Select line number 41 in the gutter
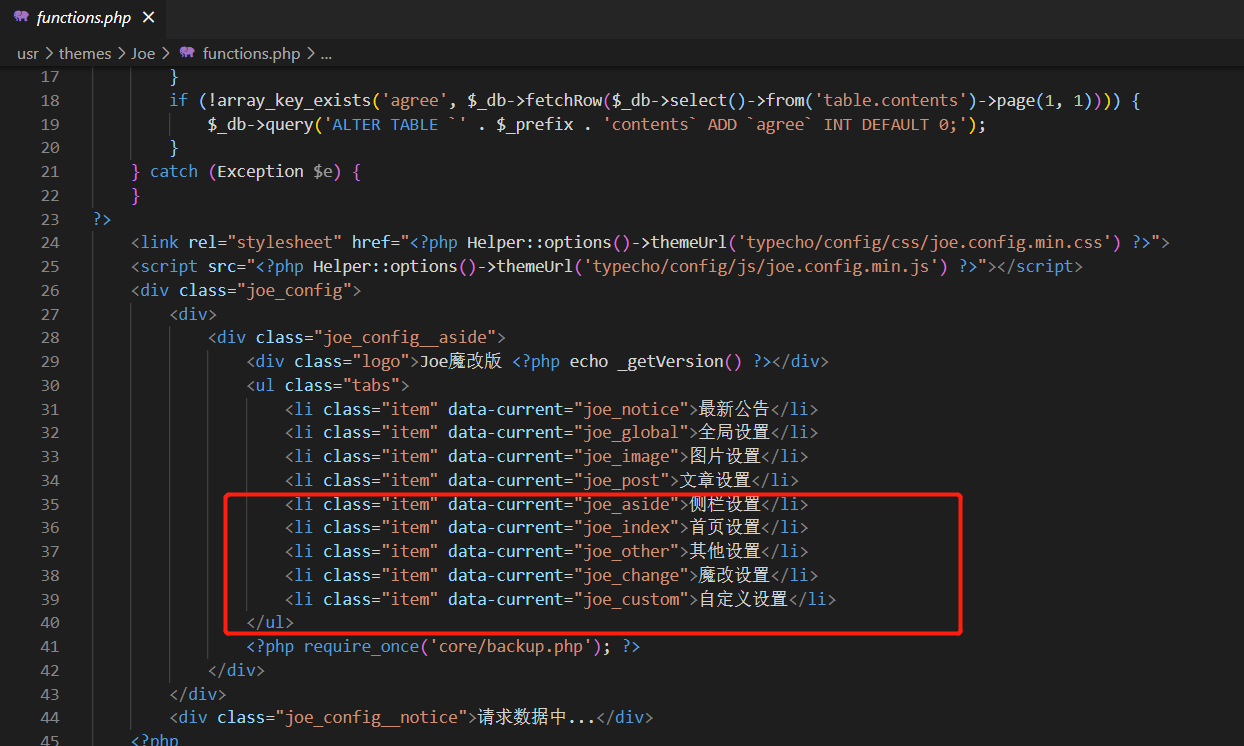 click(49, 647)
